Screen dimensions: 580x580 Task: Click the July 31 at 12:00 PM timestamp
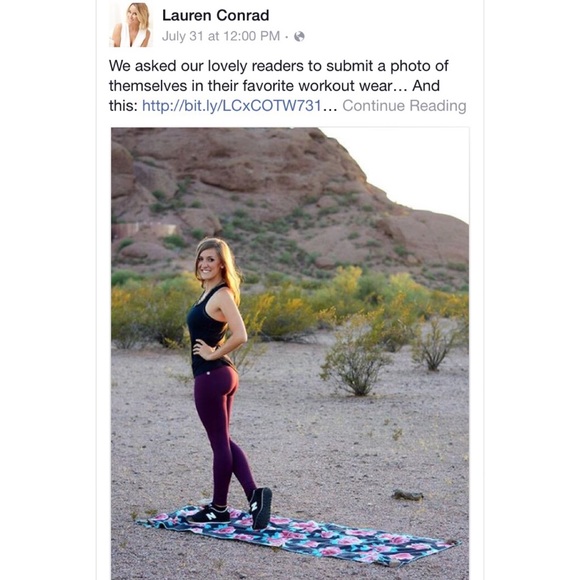pos(221,36)
